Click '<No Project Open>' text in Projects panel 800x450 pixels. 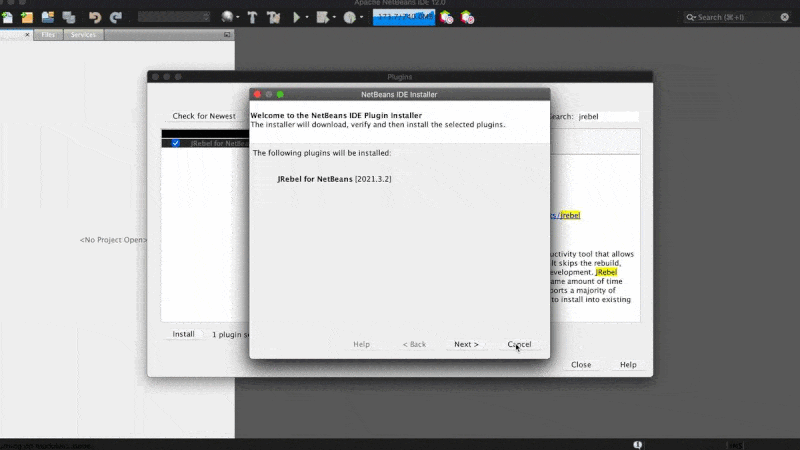[113, 240]
